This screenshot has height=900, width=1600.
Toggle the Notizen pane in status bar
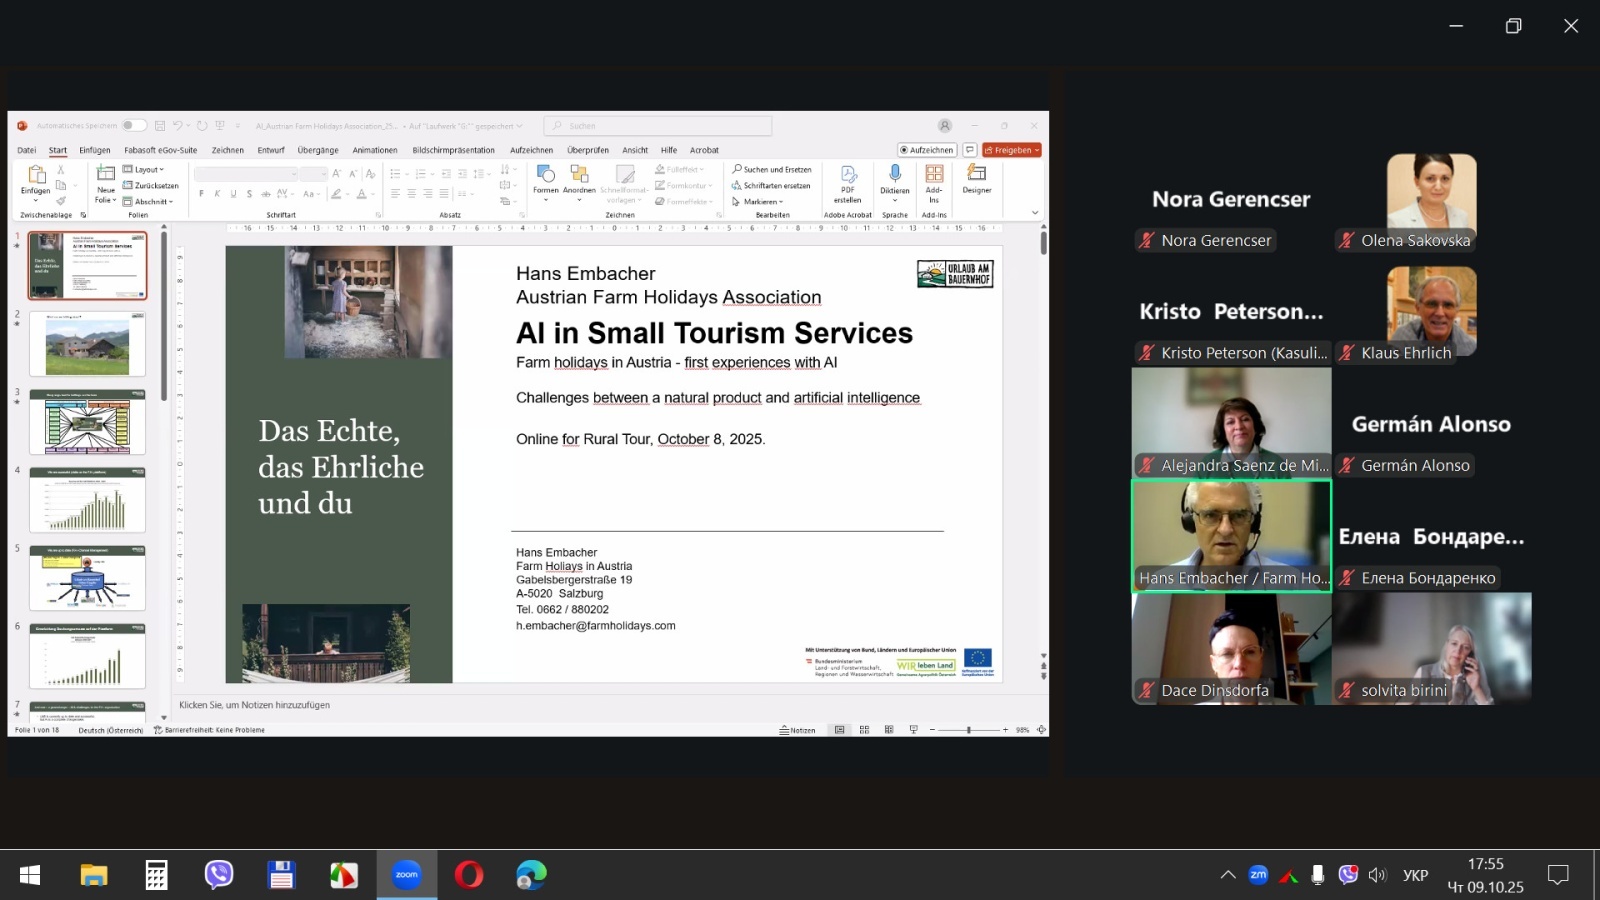coord(798,730)
